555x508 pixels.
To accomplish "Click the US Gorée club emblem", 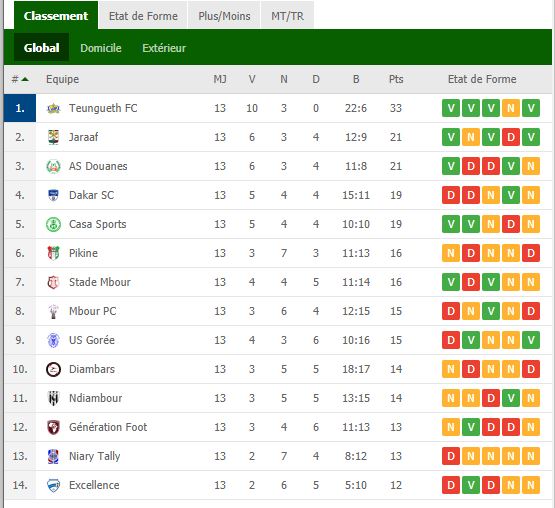I will (x=53, y=340).
